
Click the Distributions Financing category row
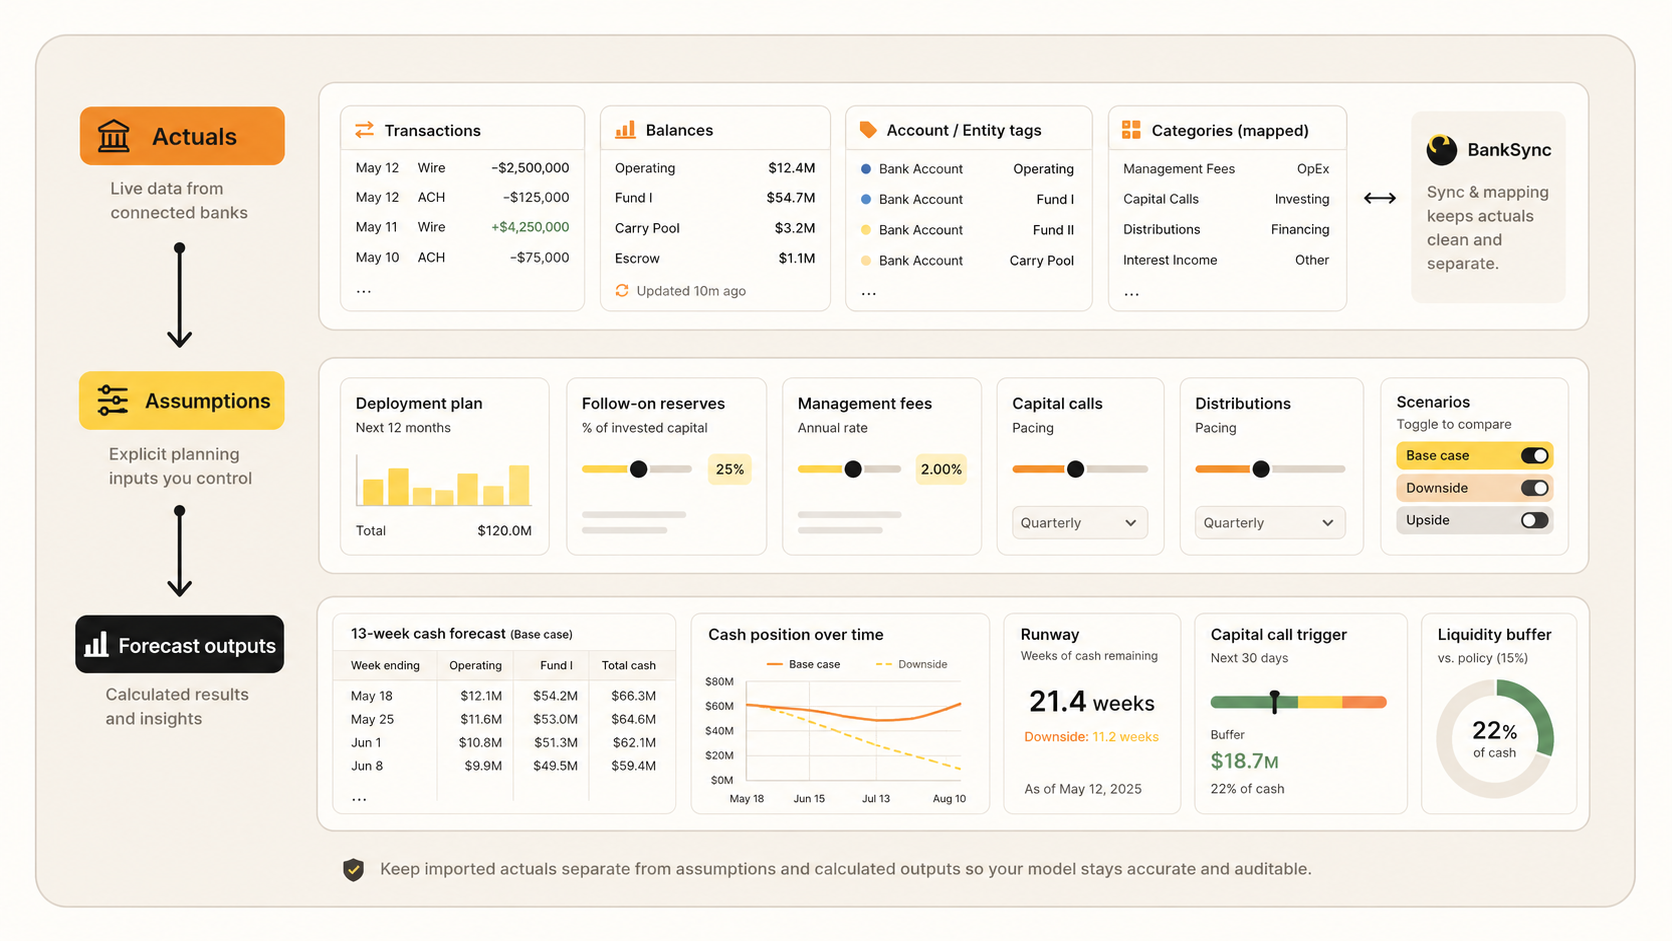[x=1226, y=229]
